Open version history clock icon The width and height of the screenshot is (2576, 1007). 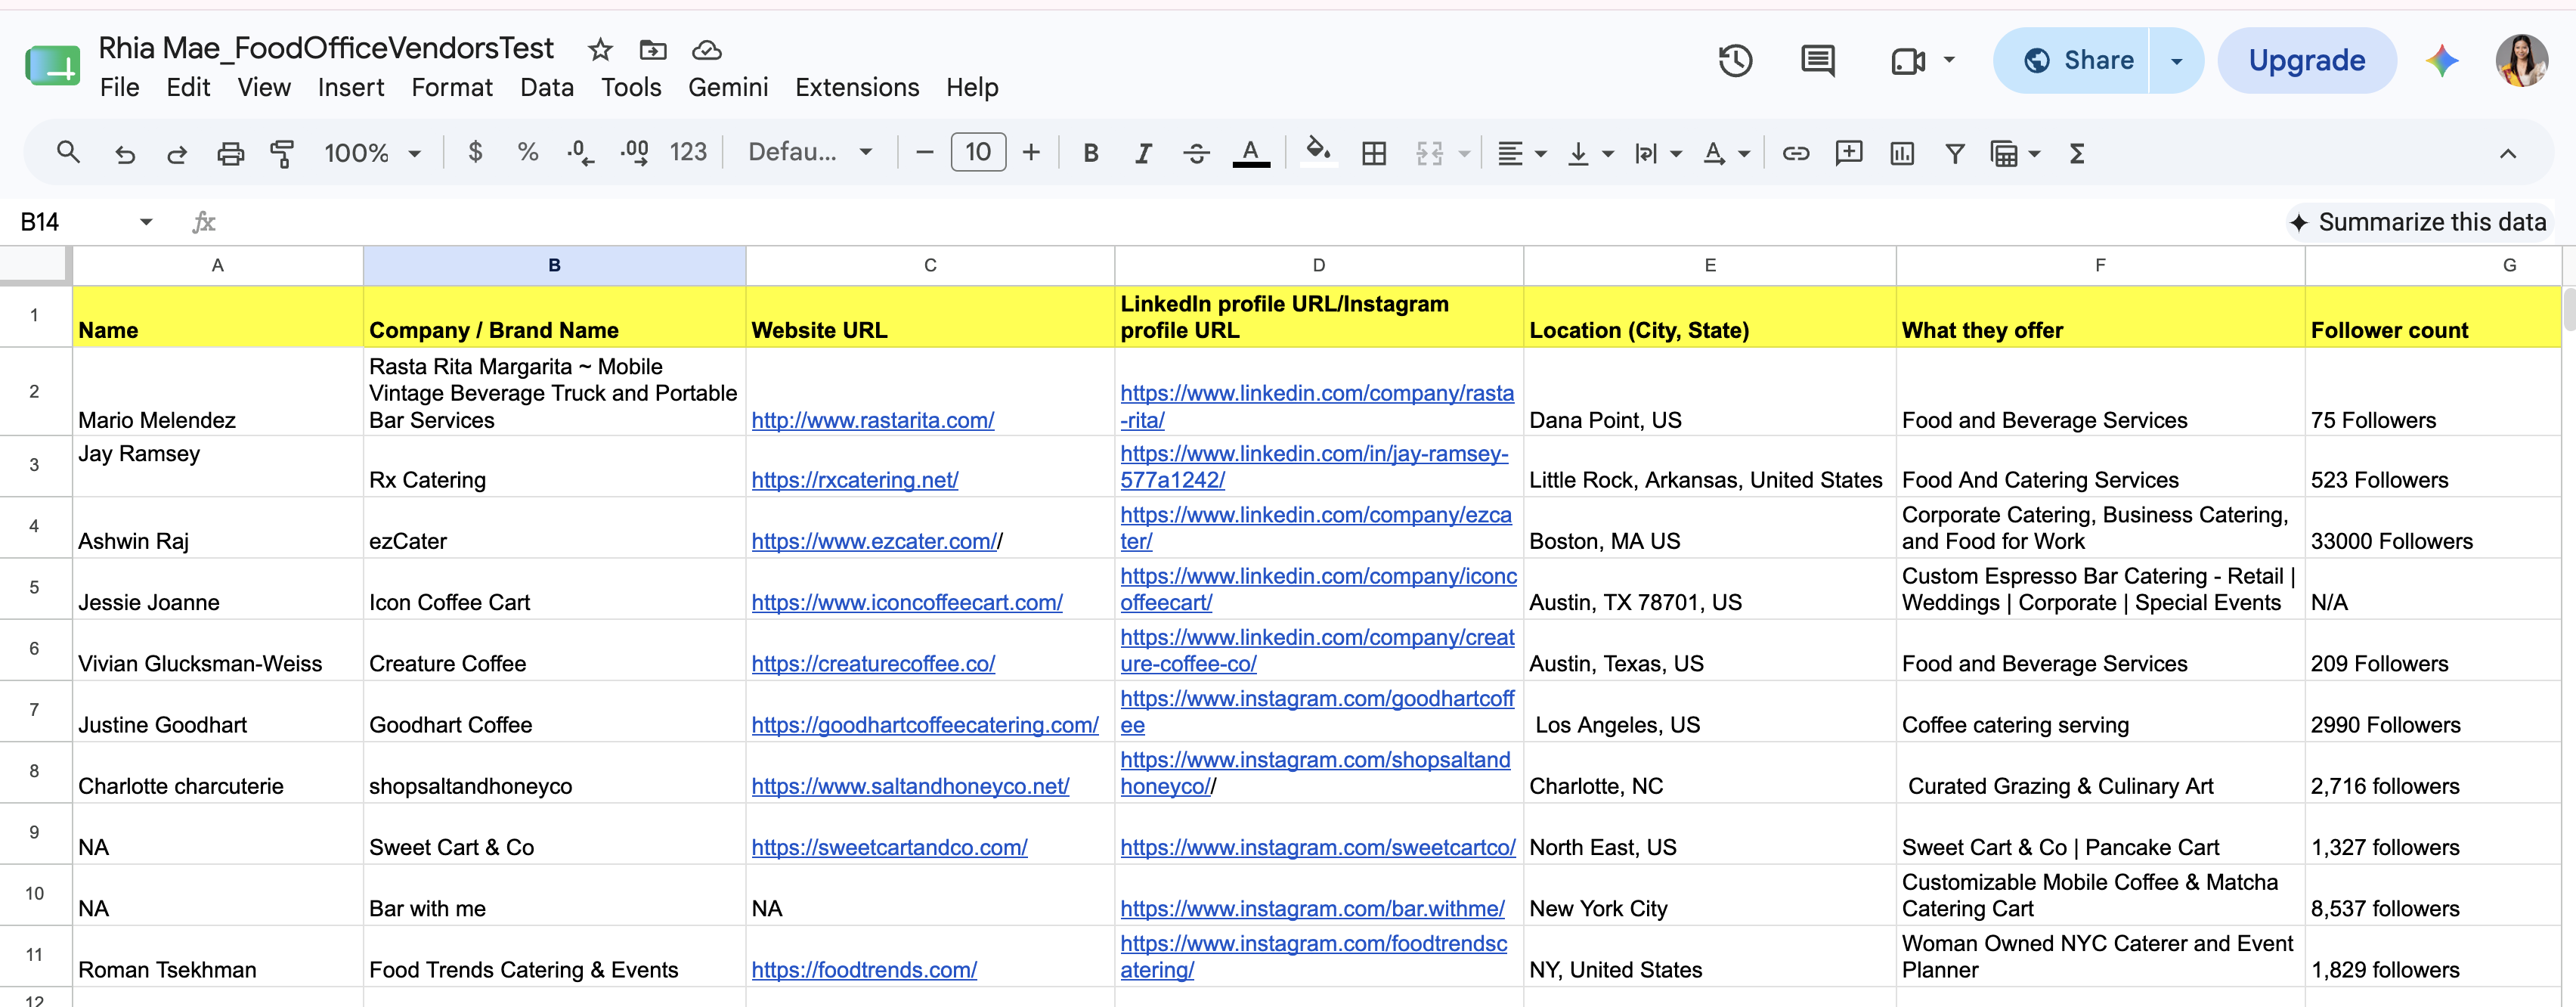(1735, 61)
